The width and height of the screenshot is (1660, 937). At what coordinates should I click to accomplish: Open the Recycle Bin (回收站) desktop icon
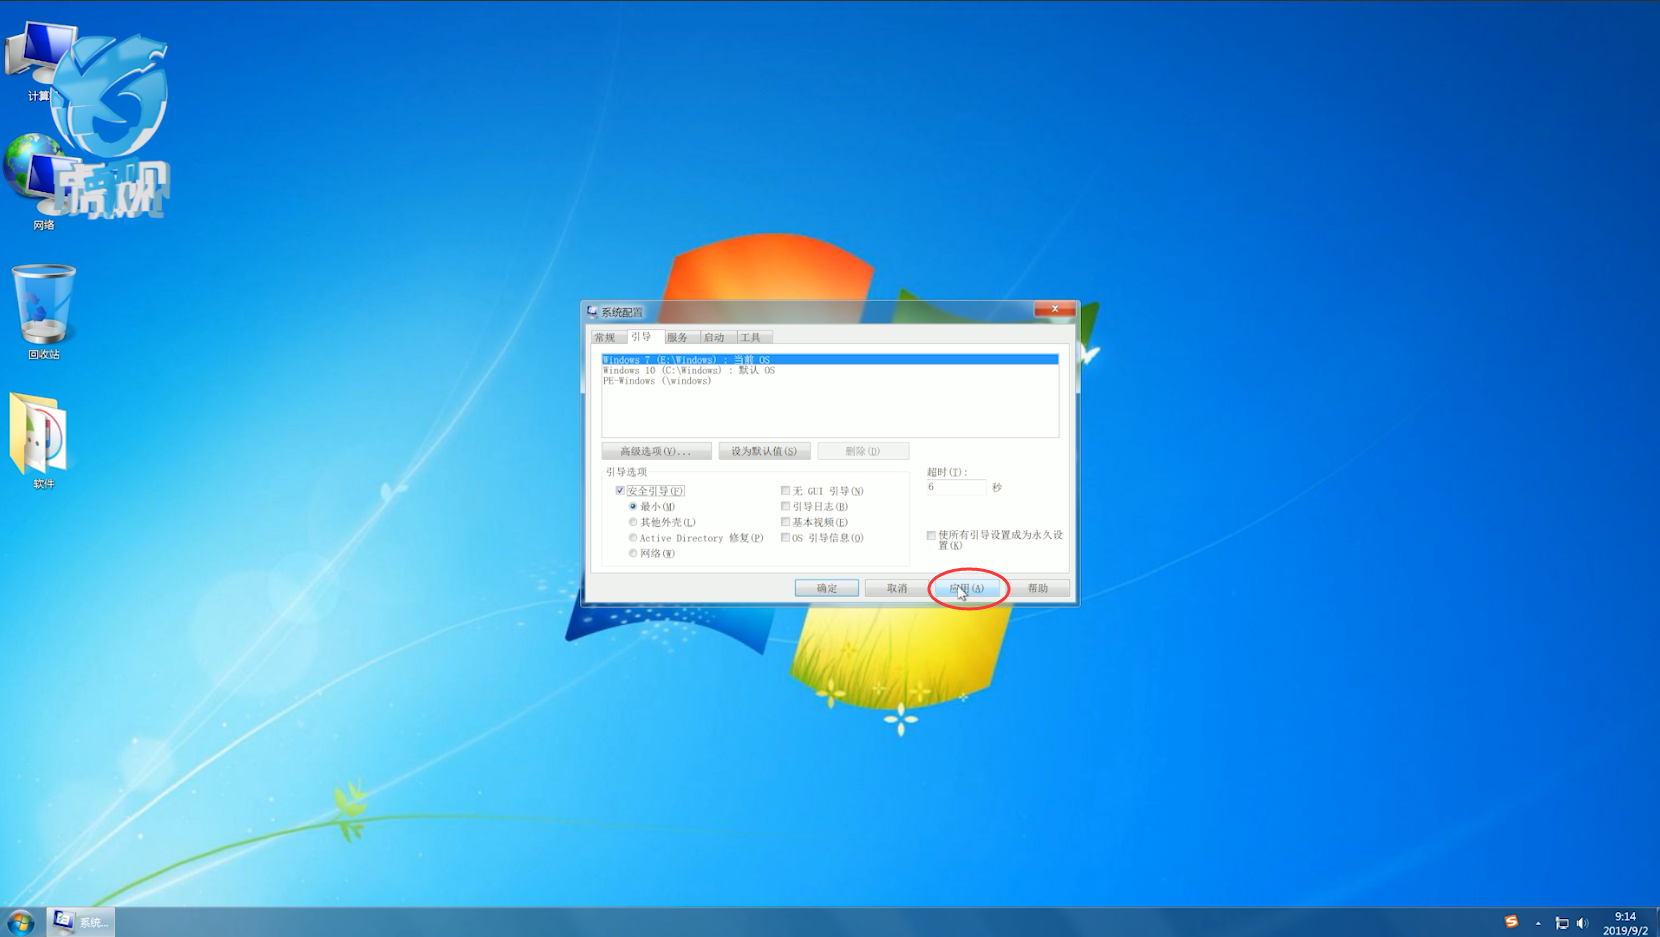[43, 311]
